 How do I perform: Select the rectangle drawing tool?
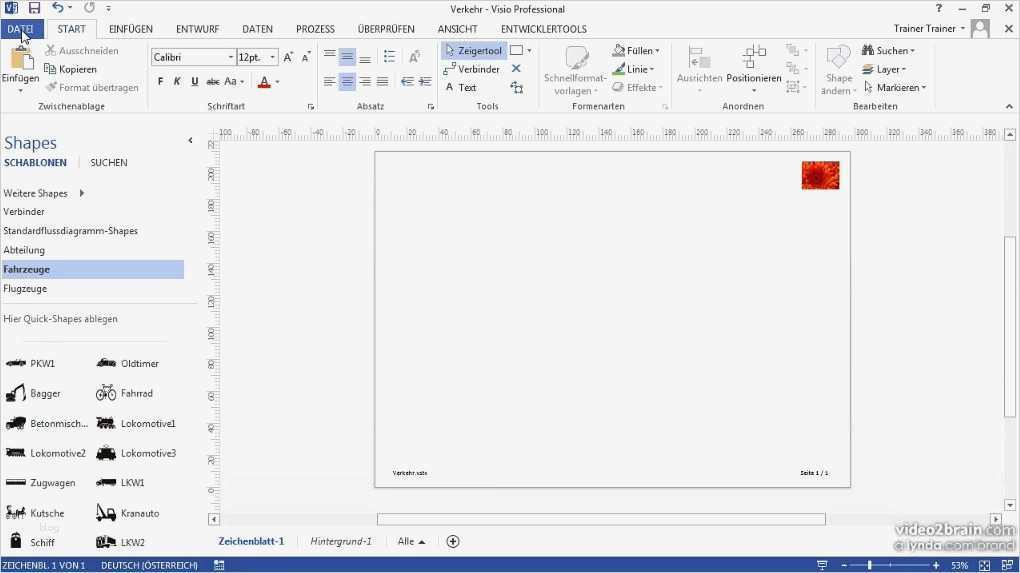[x=517, y=50]
